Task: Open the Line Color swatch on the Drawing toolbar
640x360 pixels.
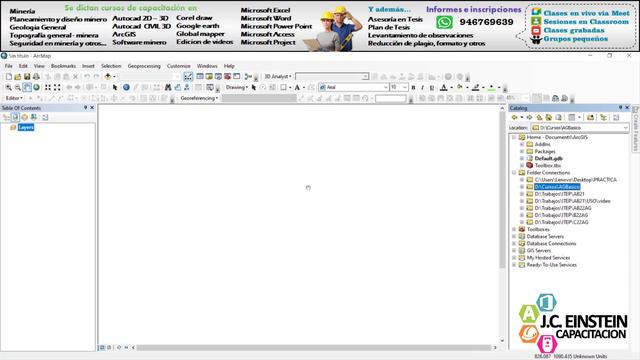Action: [476, 87]
